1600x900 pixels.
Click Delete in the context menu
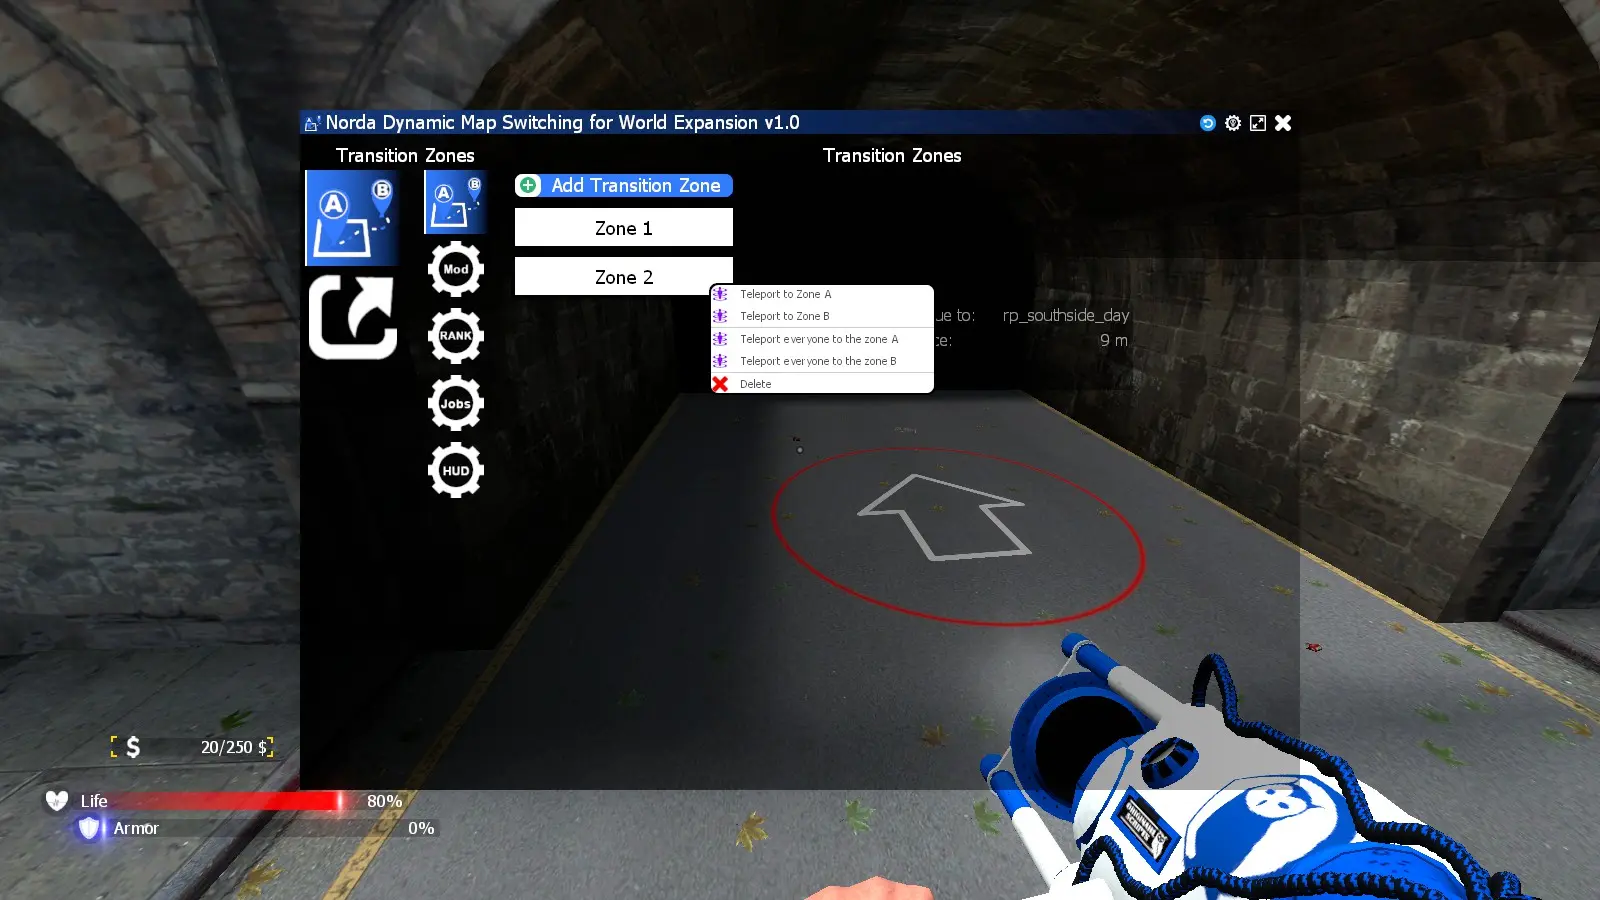point(756,384)
